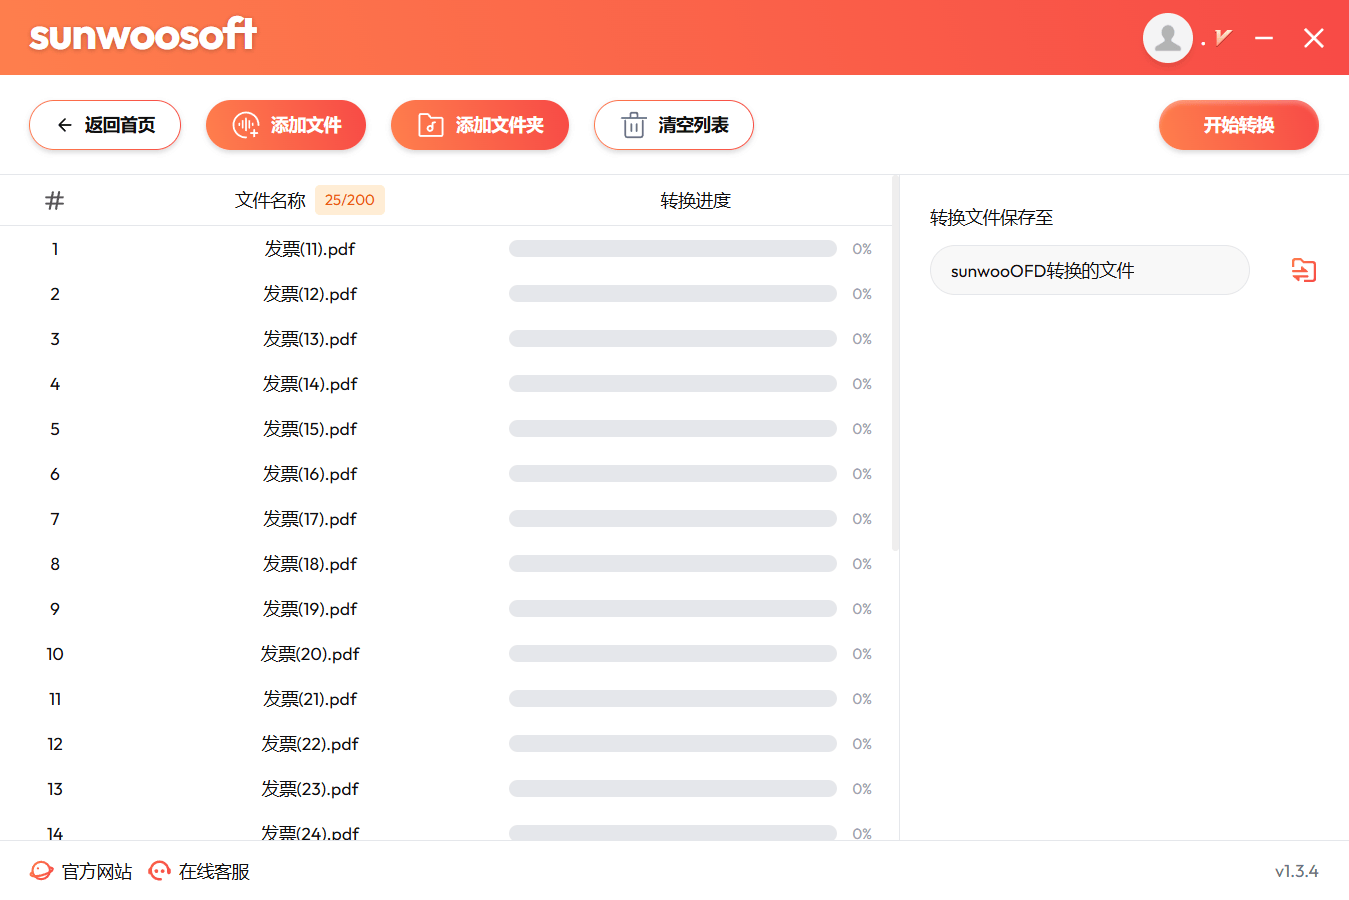Image resolution: width=1349 pixels, height=900 pixels.
Task: Click the sunwoosoft logo
Action: tap(143, 36)
